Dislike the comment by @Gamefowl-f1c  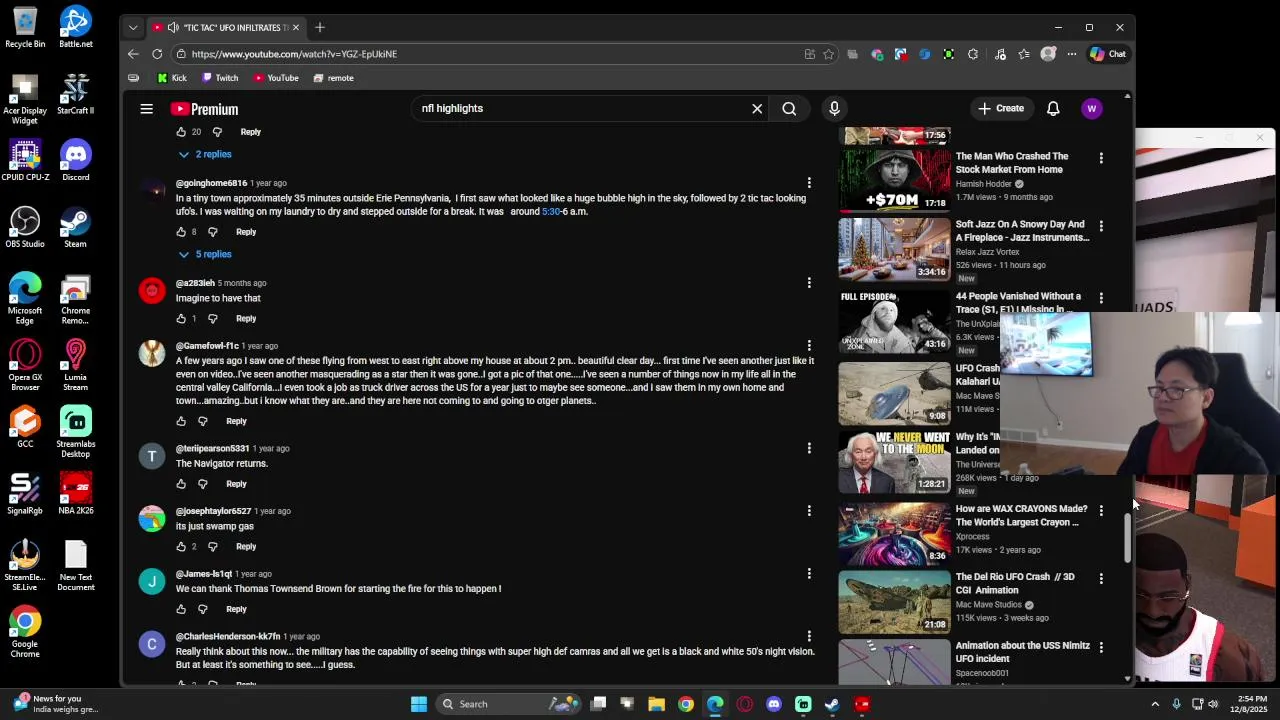[x=202, y=421]
